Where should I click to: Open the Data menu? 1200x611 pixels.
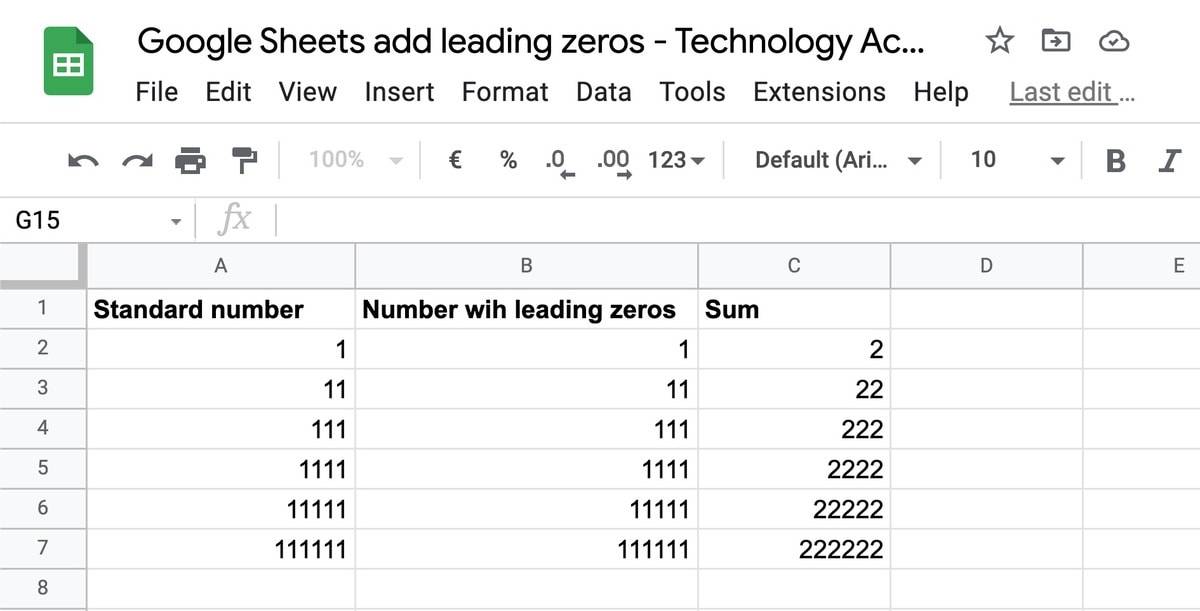coord(603,92)
